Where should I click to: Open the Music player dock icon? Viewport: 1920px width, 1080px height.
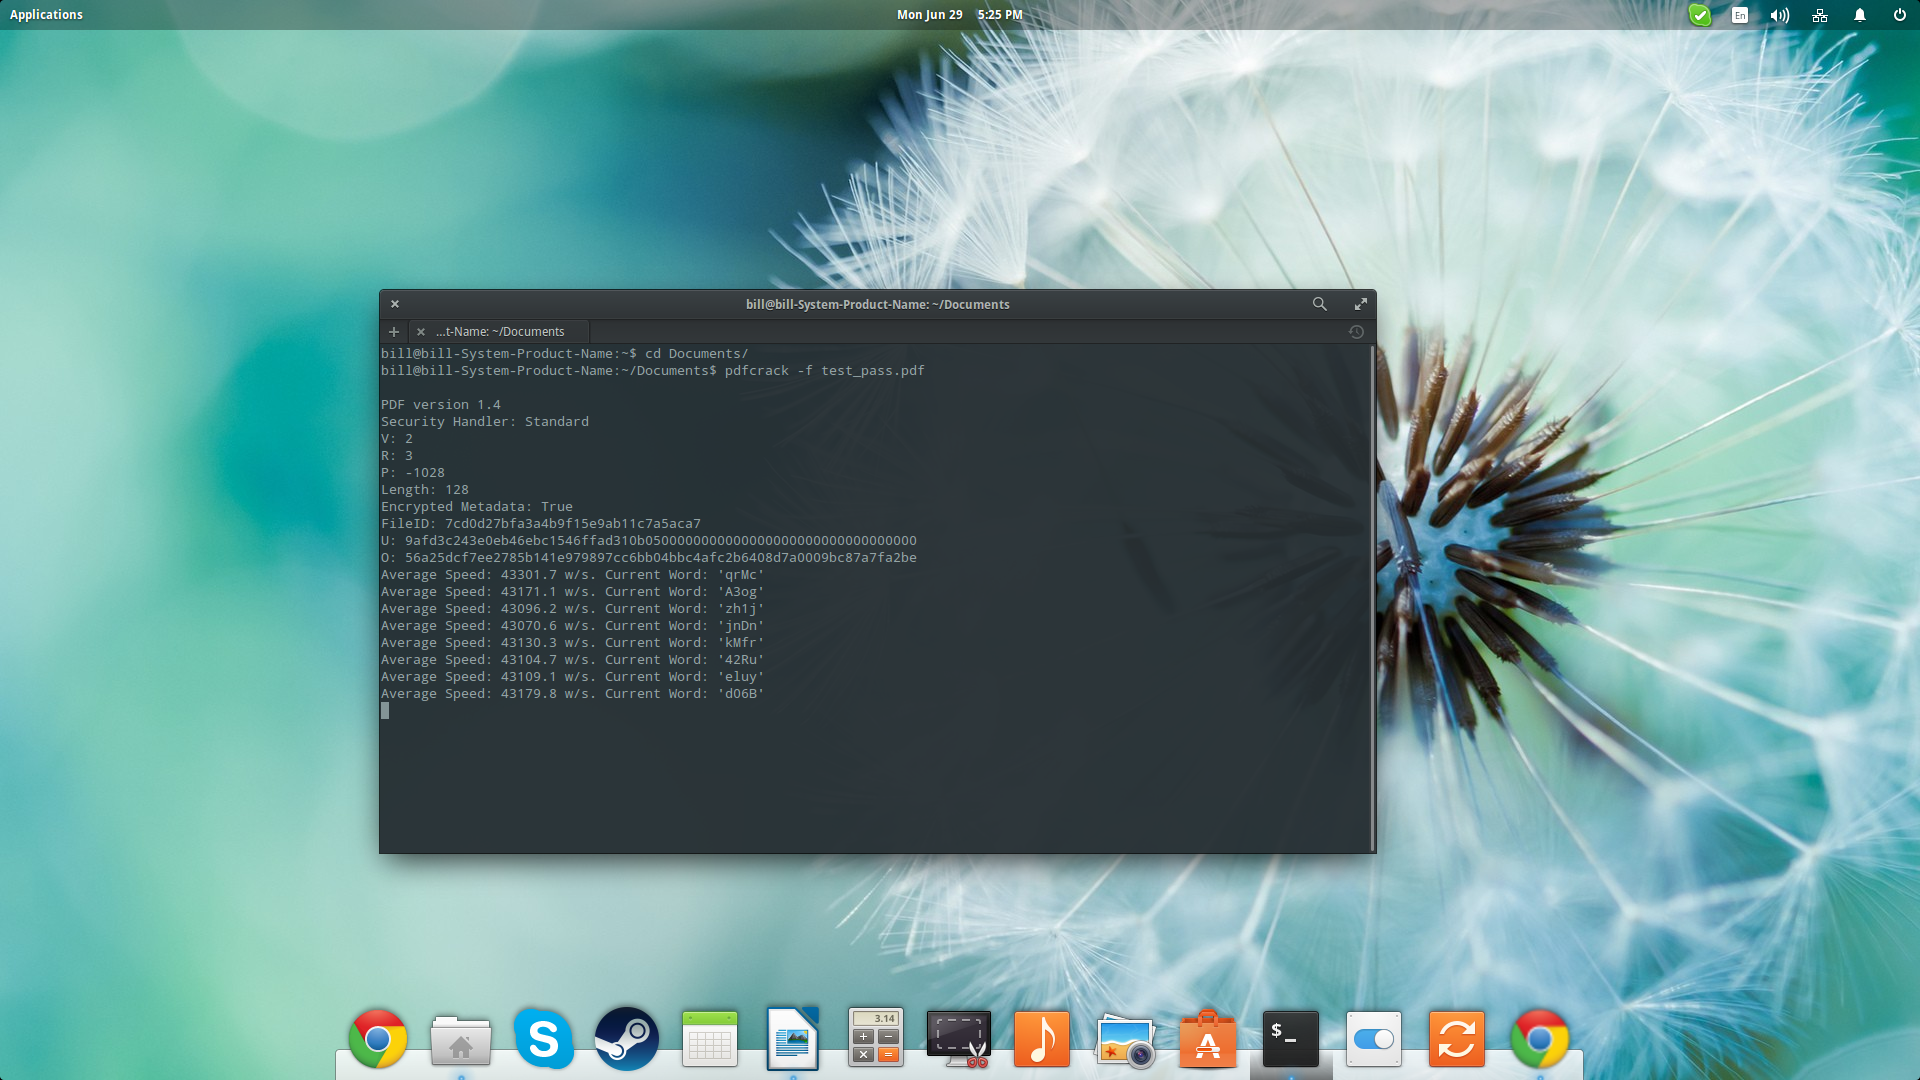coord(1042,1039)
